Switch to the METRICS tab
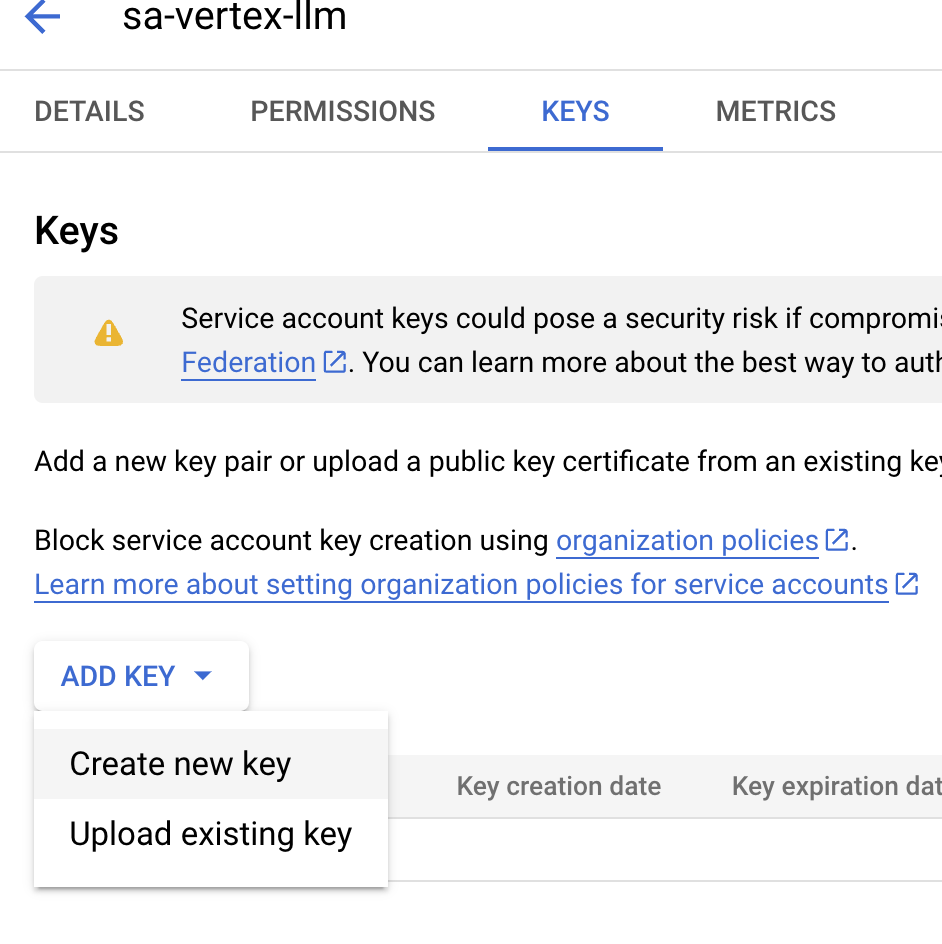This screenshot has height=944, width=942. click(775, 111)
